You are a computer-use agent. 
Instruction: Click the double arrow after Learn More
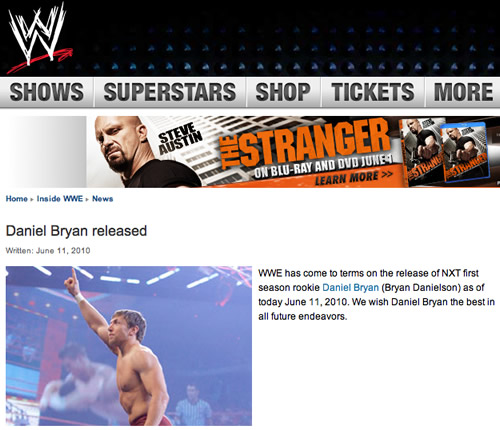point(387,174)
